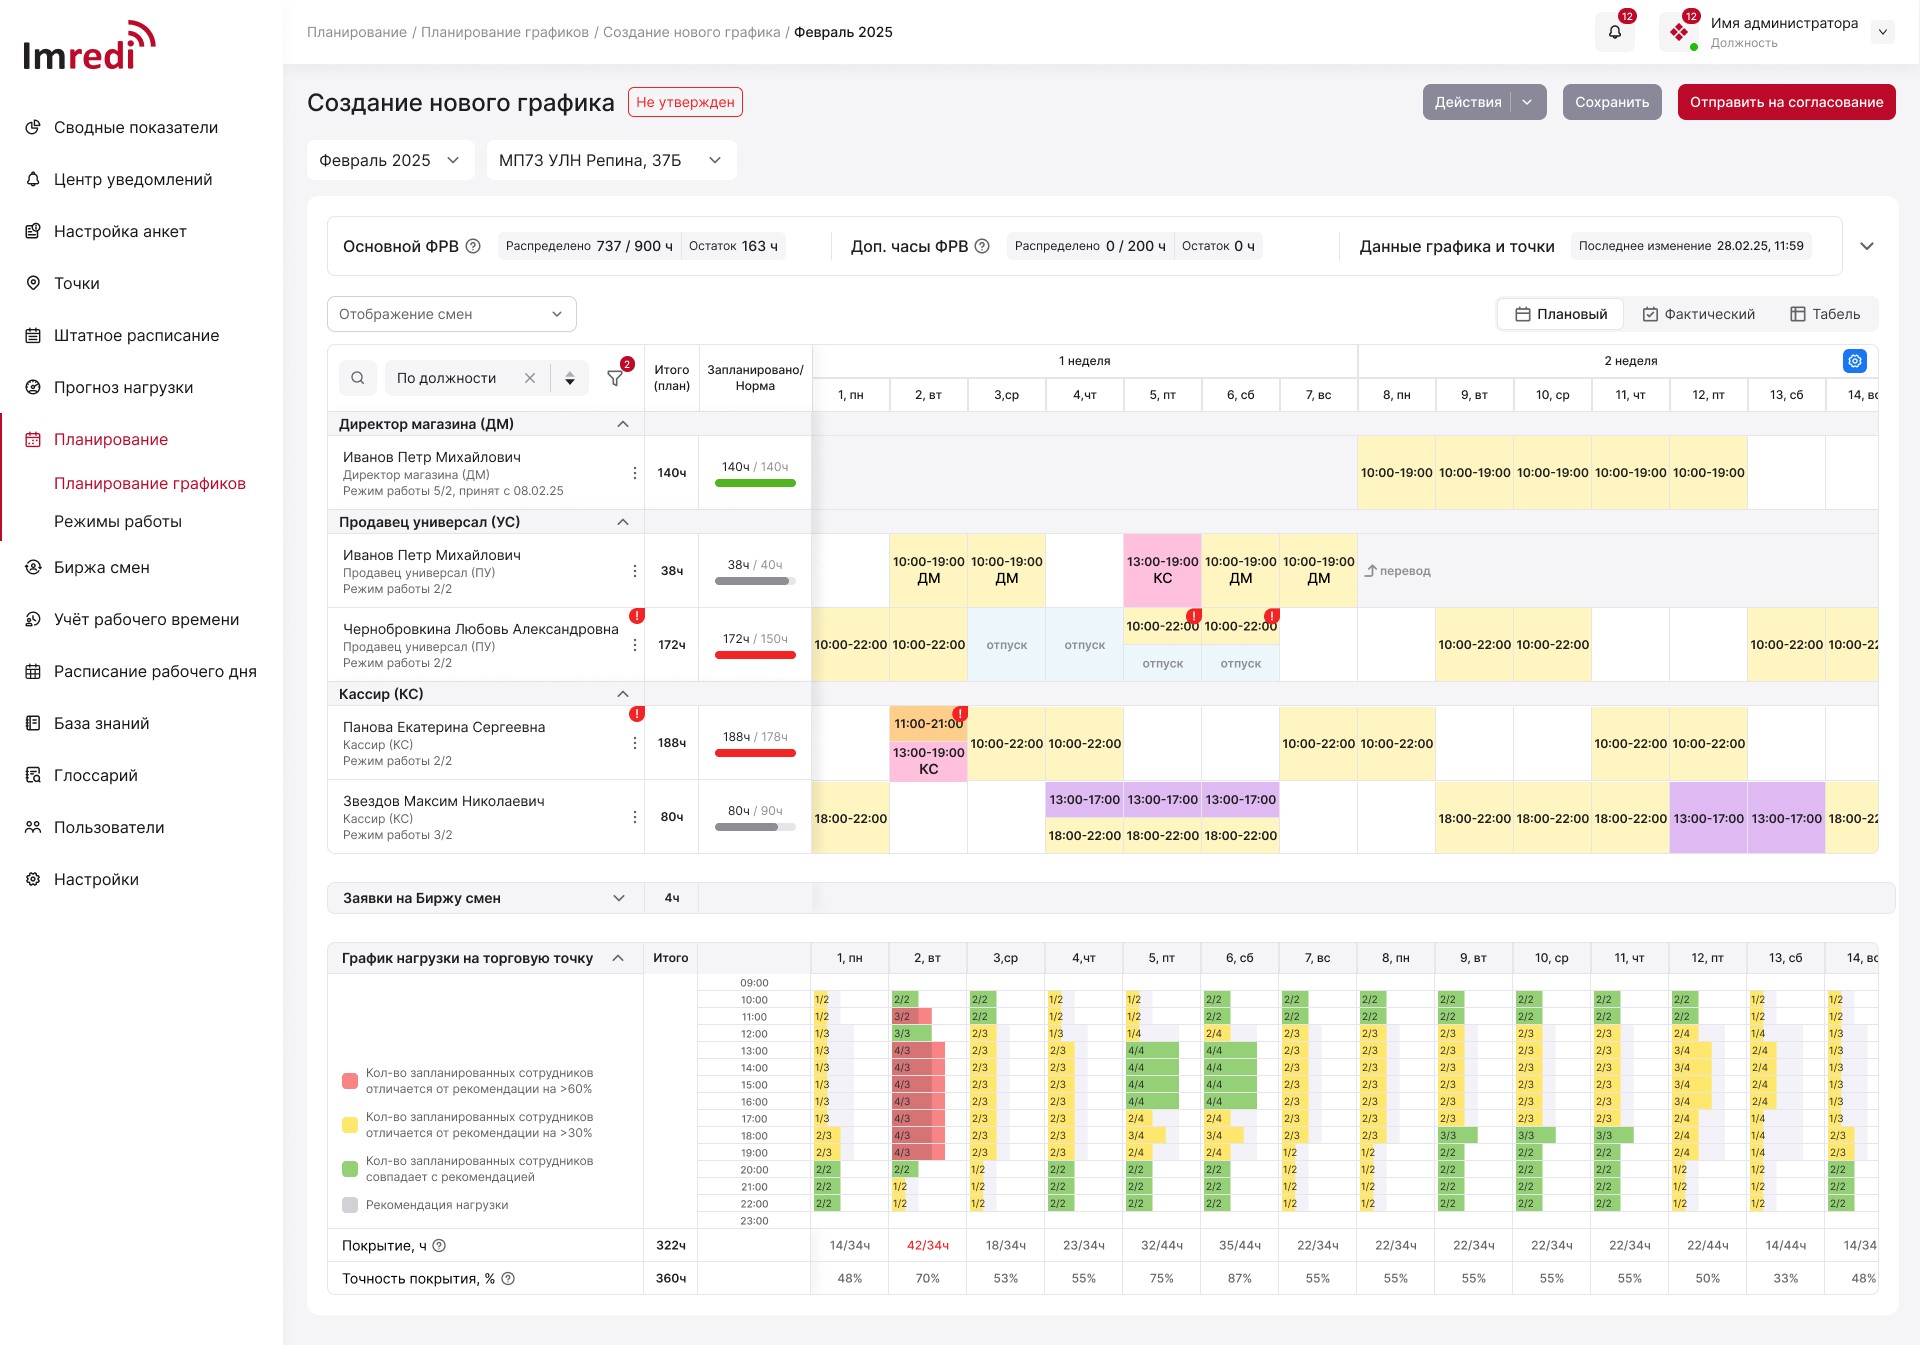
Task: Click blue gear settings icon in week header
Action: tap(1854, 361)
